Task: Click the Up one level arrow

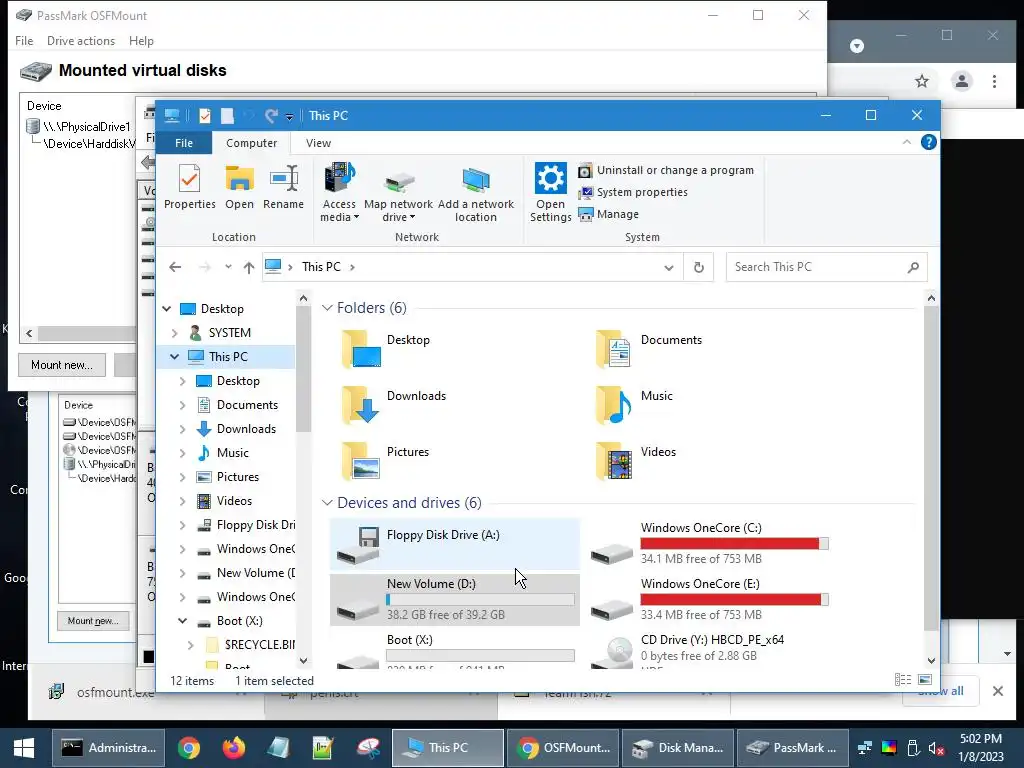Action: [249, 267]
